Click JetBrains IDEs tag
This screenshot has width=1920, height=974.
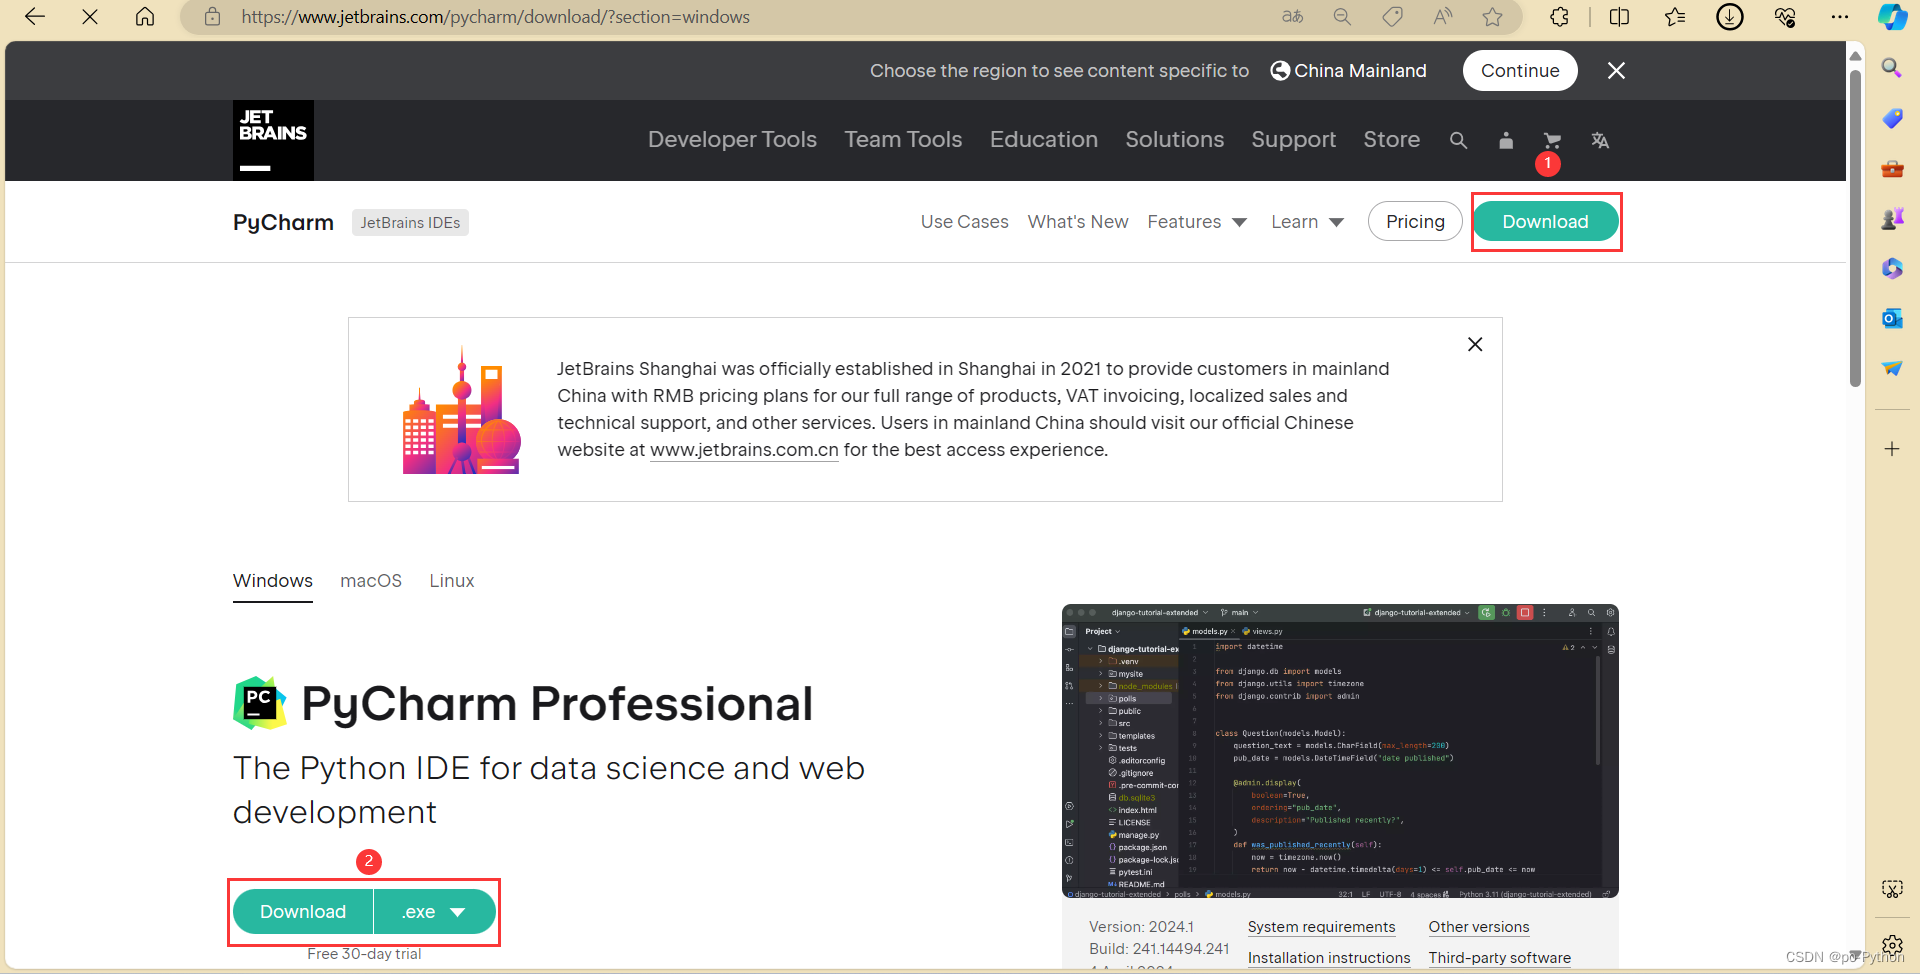410,222
